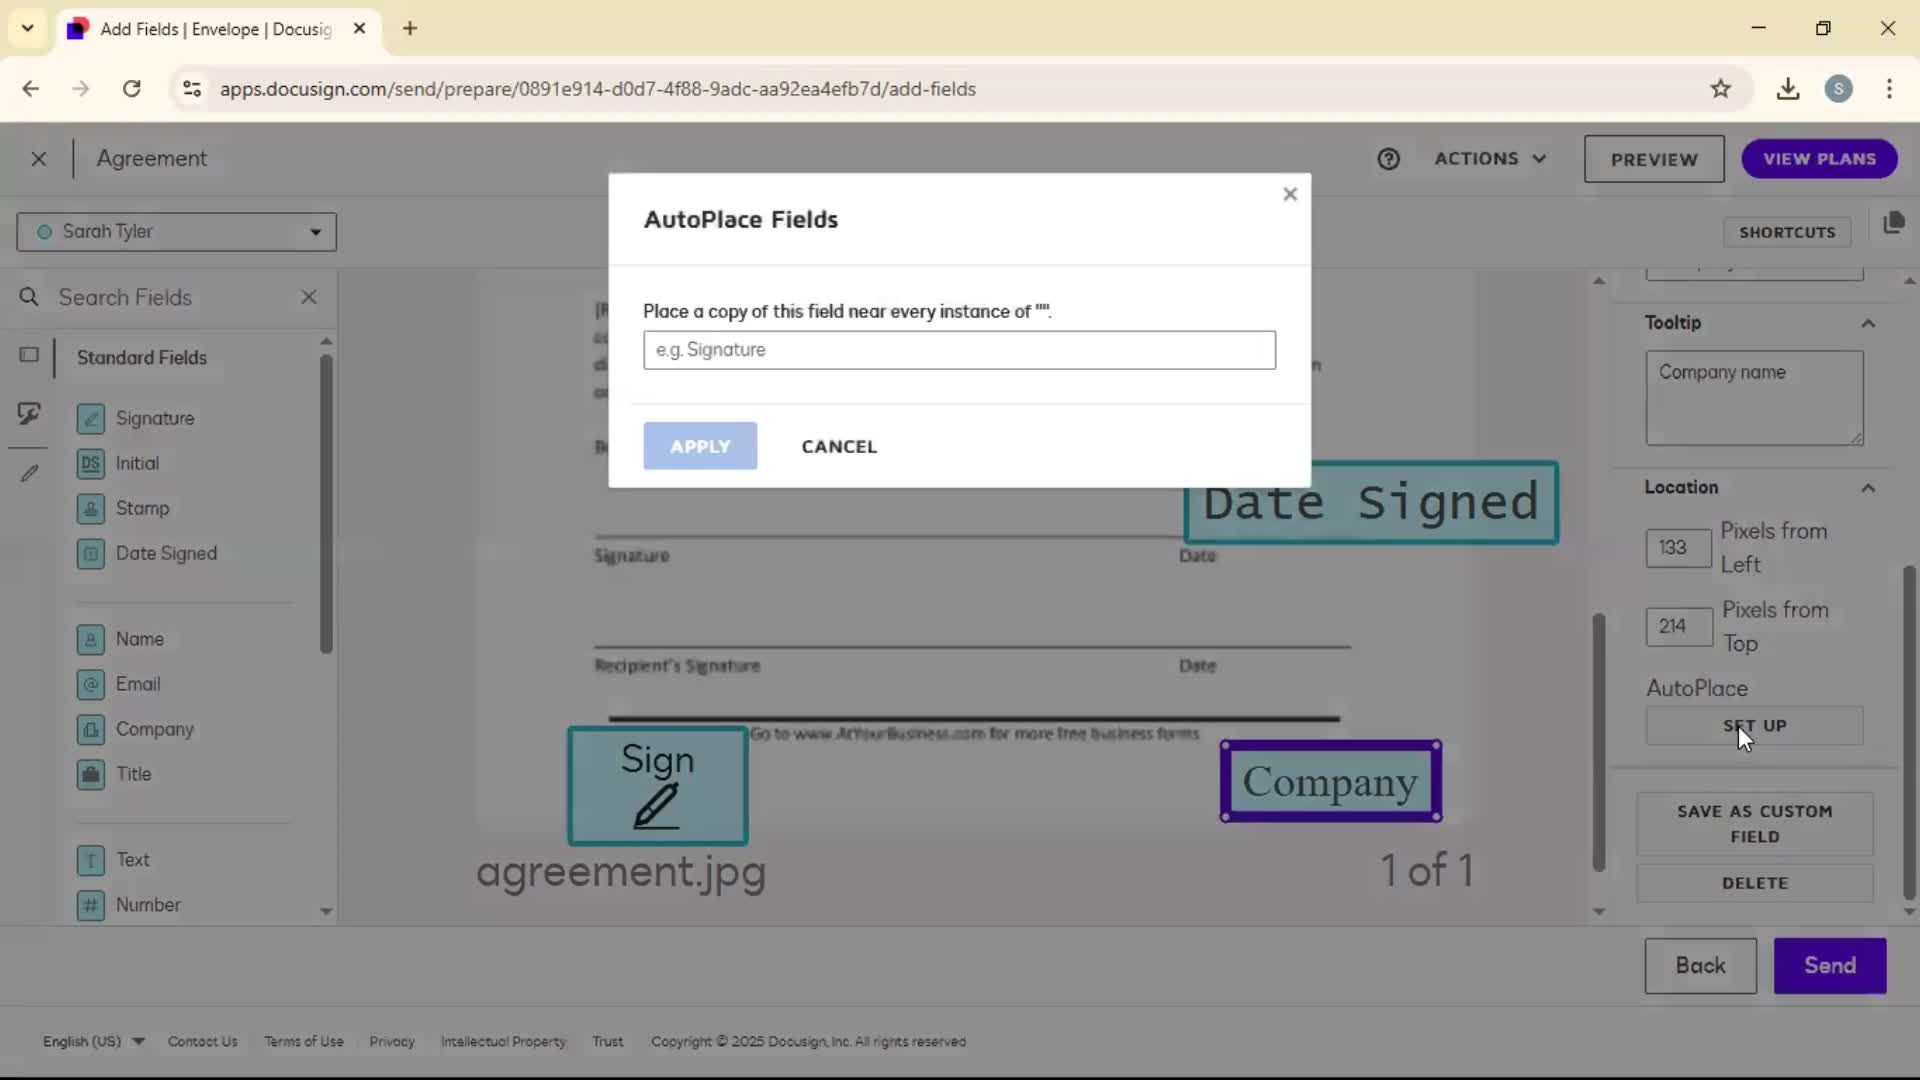Collapse the Location section
This screenshot has height=1080, width=1920.
tap(1868, 488)
